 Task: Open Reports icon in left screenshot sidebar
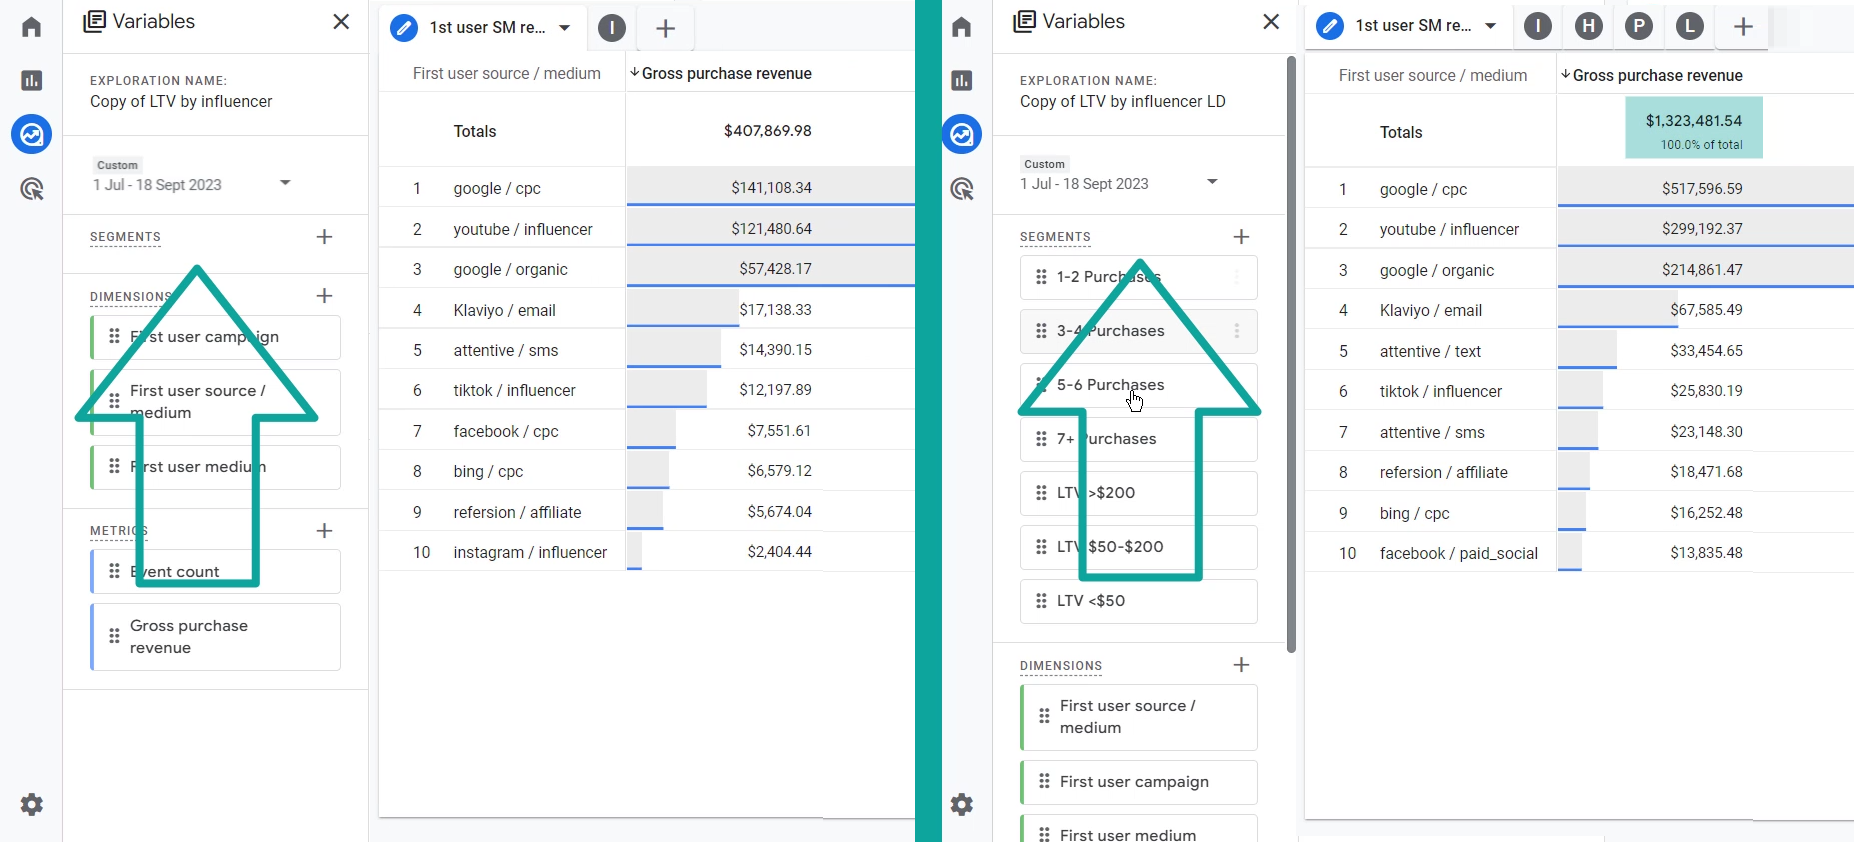click(32, 80)
